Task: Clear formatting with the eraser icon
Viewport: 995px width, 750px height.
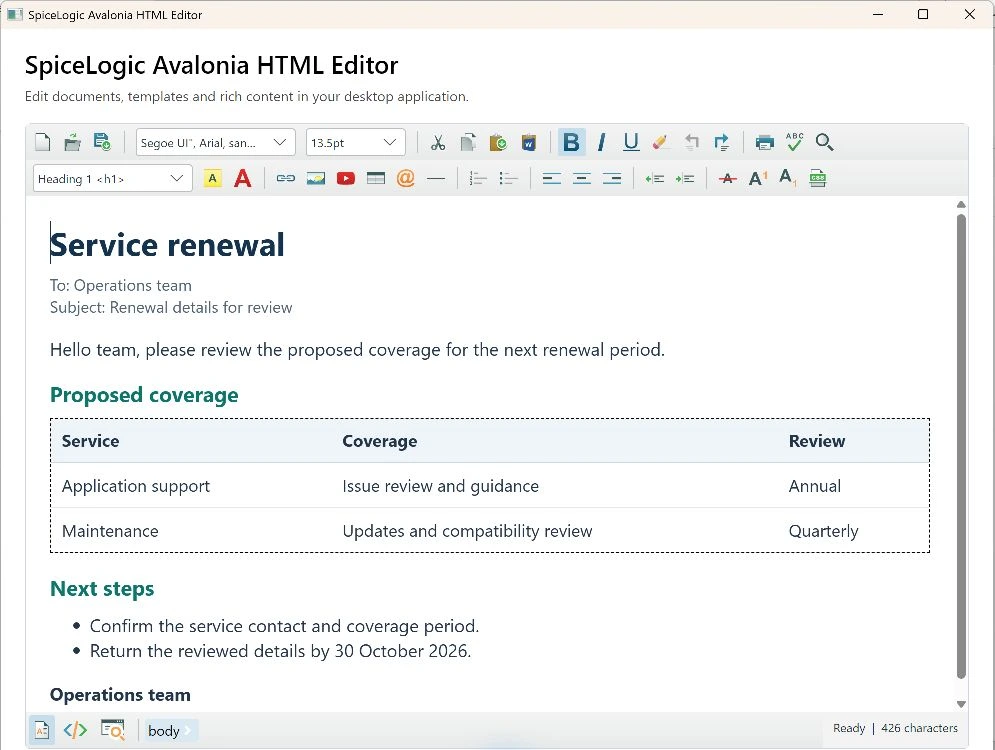Action: pyautogui.click(x=661, y=142)
